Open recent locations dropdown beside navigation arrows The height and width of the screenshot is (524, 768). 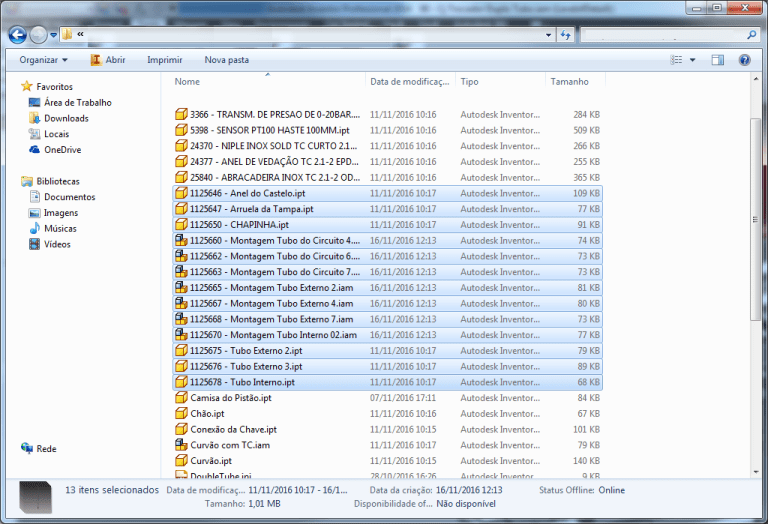53,35
